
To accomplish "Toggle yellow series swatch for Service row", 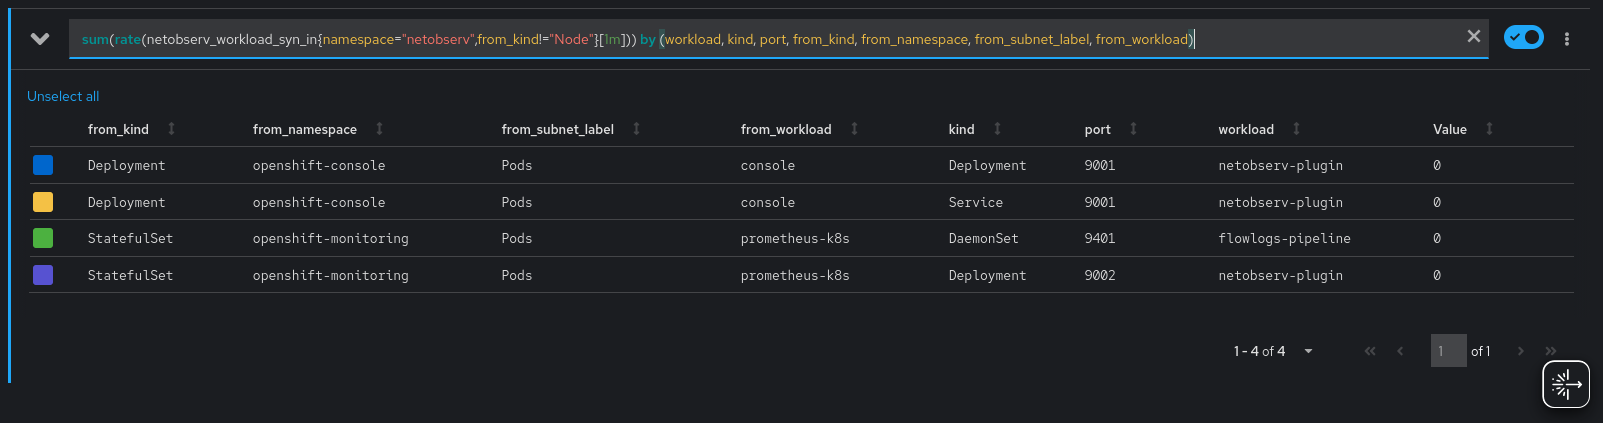I will 43,202.
